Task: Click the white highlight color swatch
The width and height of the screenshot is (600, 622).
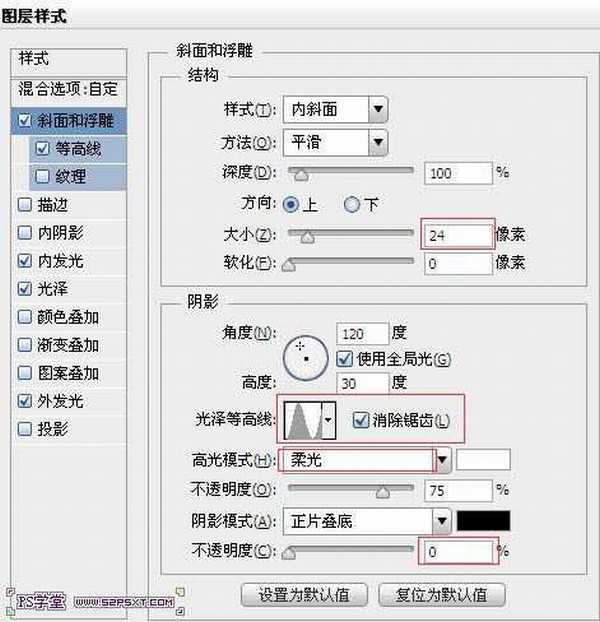Action: click(483, 460)
